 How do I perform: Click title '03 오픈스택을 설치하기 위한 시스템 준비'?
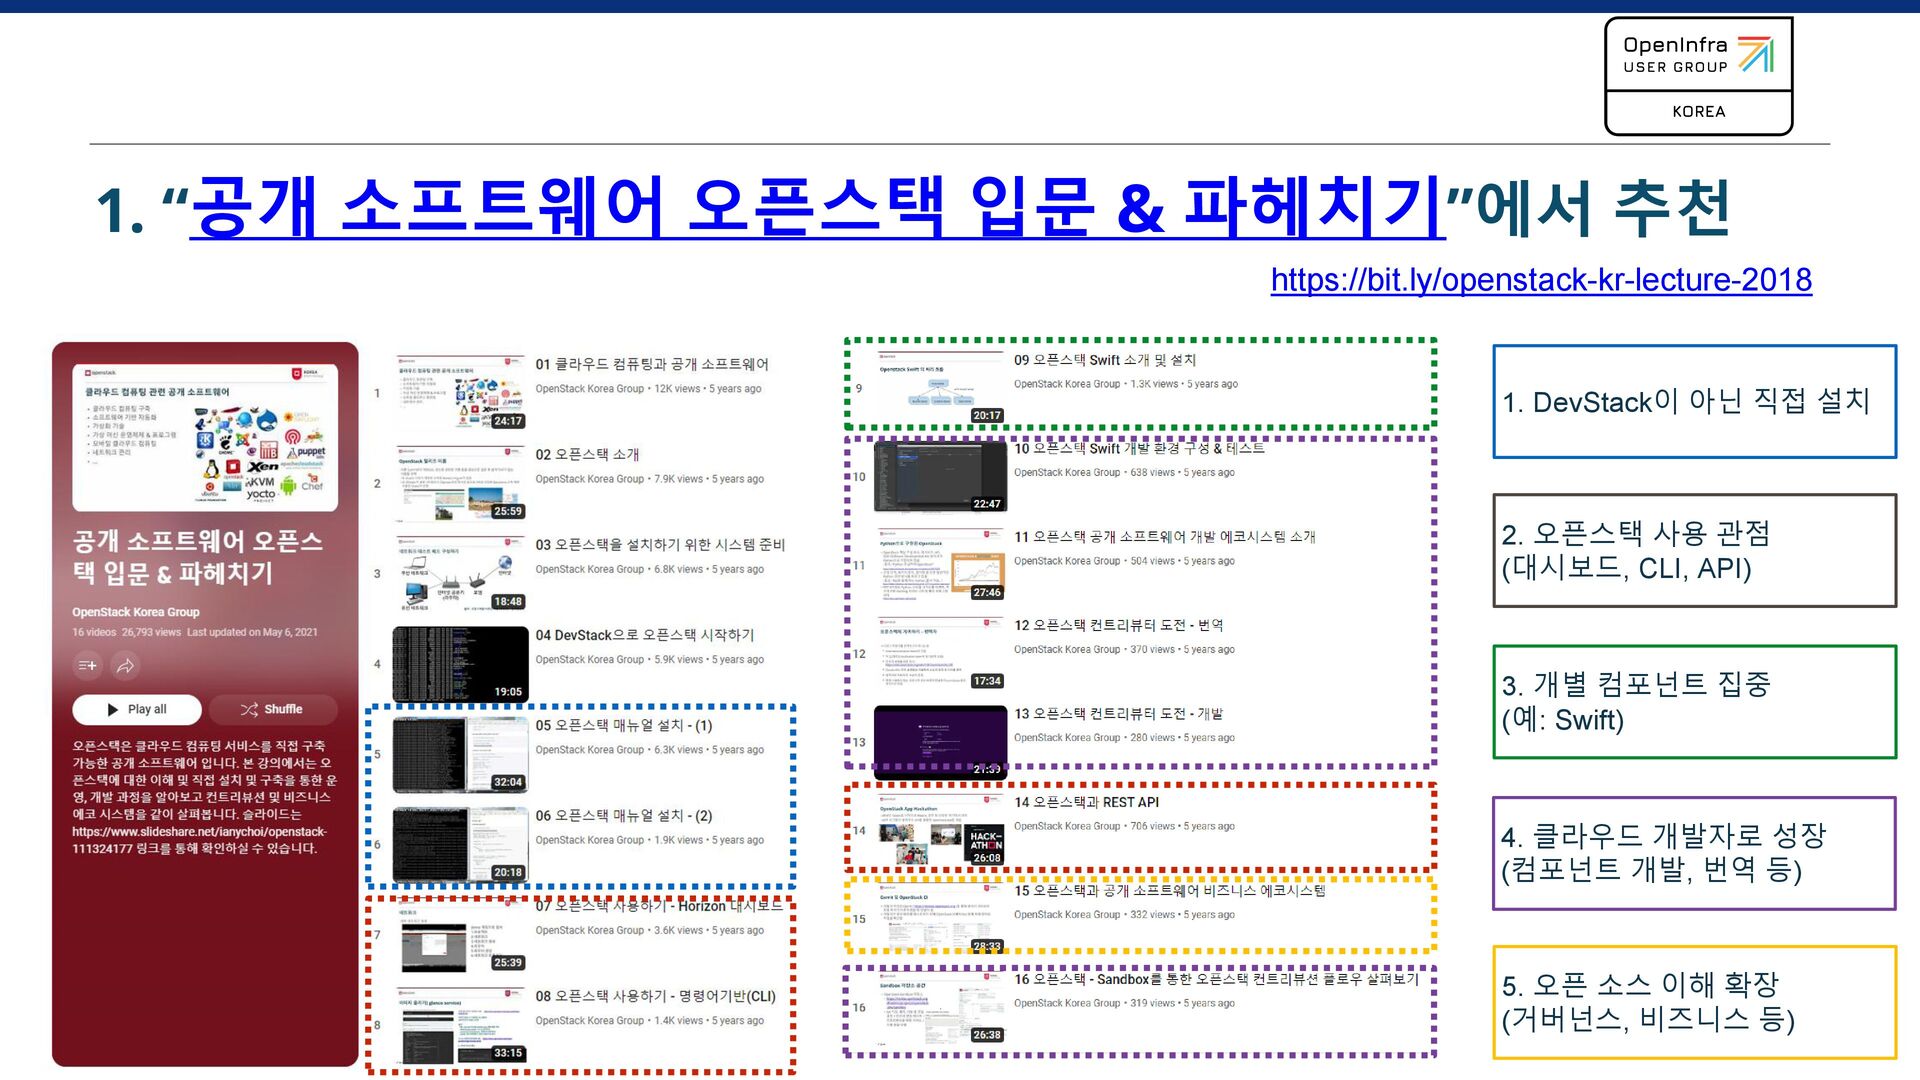660,545
